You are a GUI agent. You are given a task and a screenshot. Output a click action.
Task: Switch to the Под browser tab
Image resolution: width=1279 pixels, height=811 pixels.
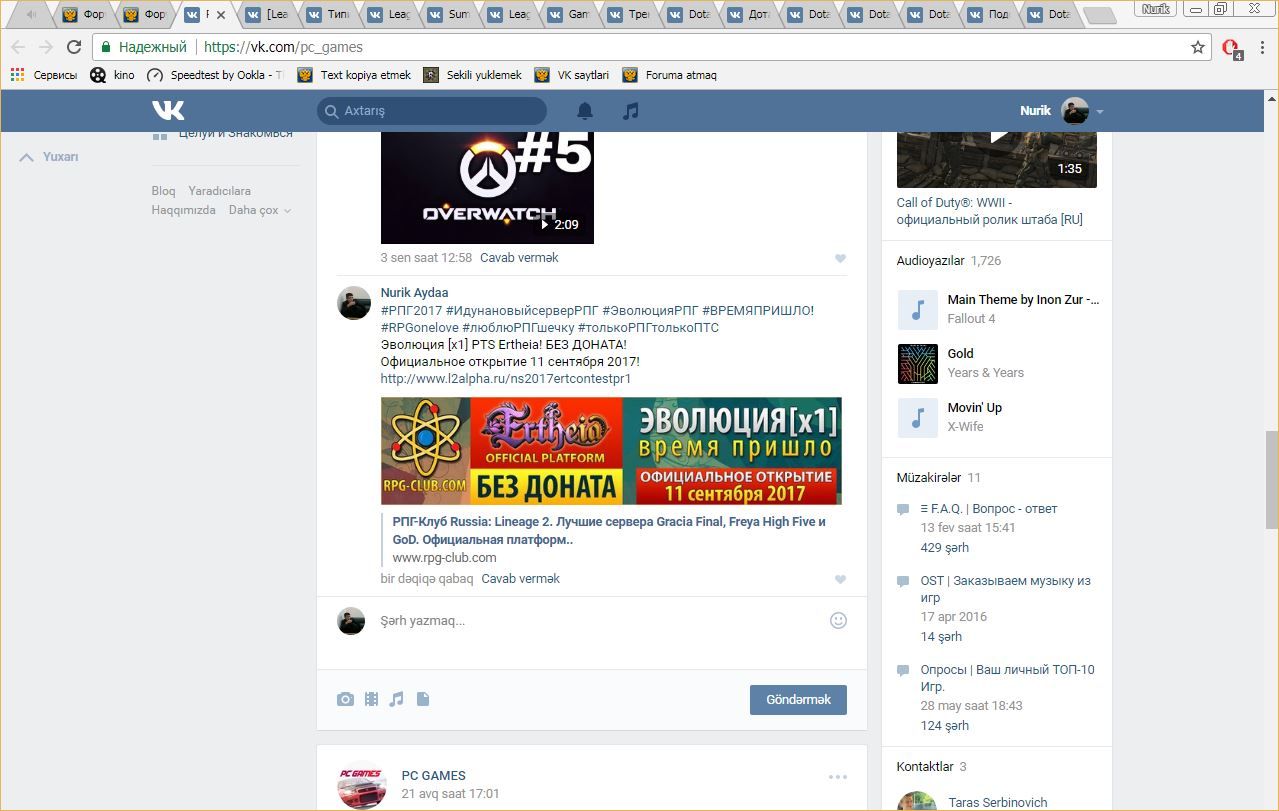pyautogui.click(x=990, y=15)
